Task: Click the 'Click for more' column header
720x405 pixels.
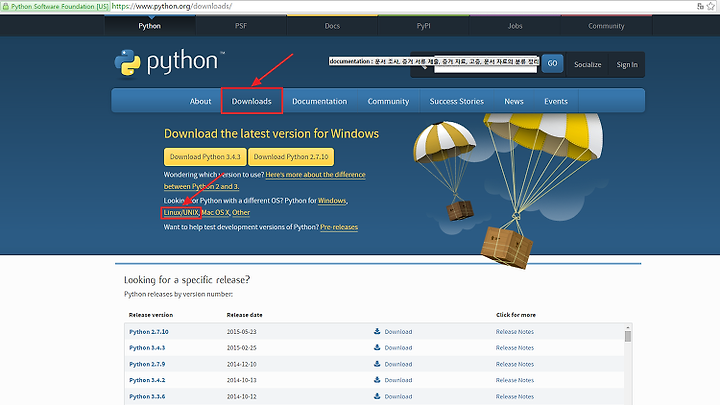Action: [x=516, y=315]
